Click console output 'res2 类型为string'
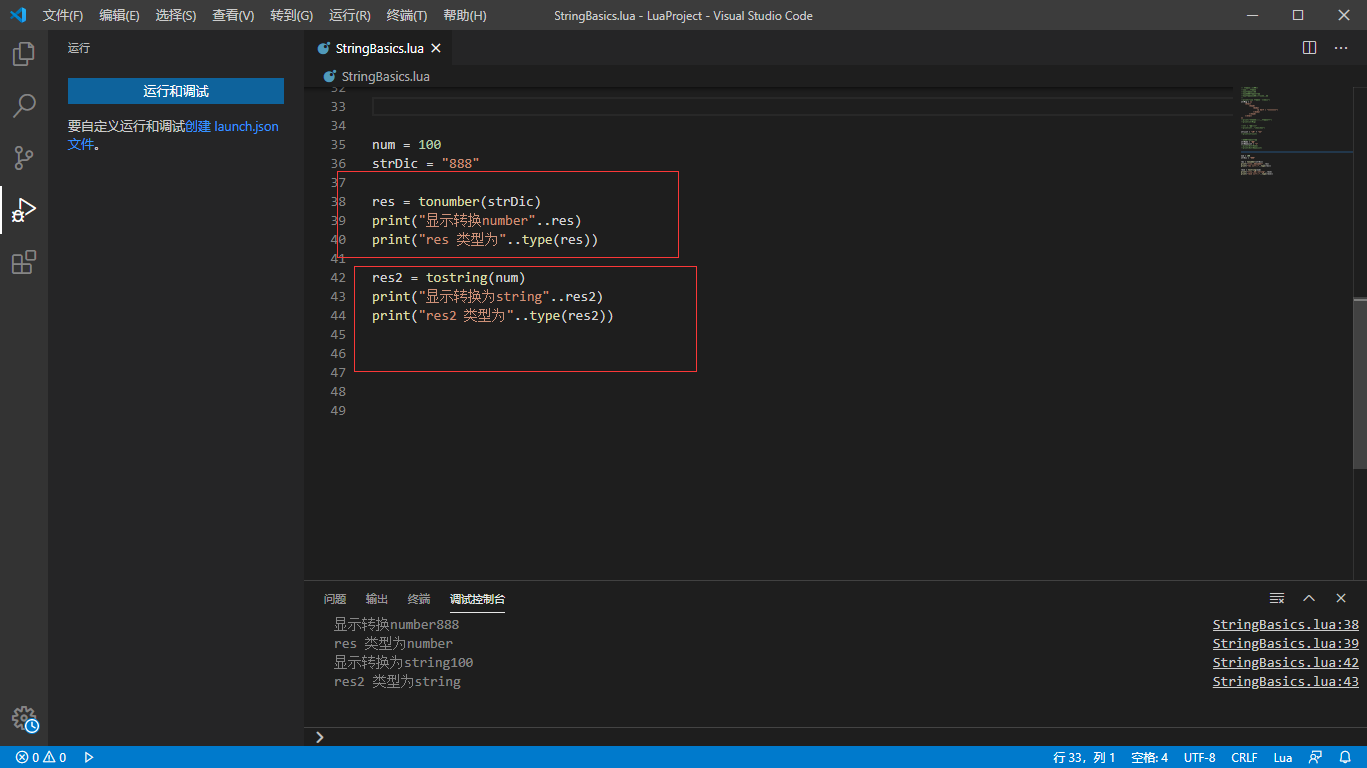1367x768 pixels. coord(397,682)
